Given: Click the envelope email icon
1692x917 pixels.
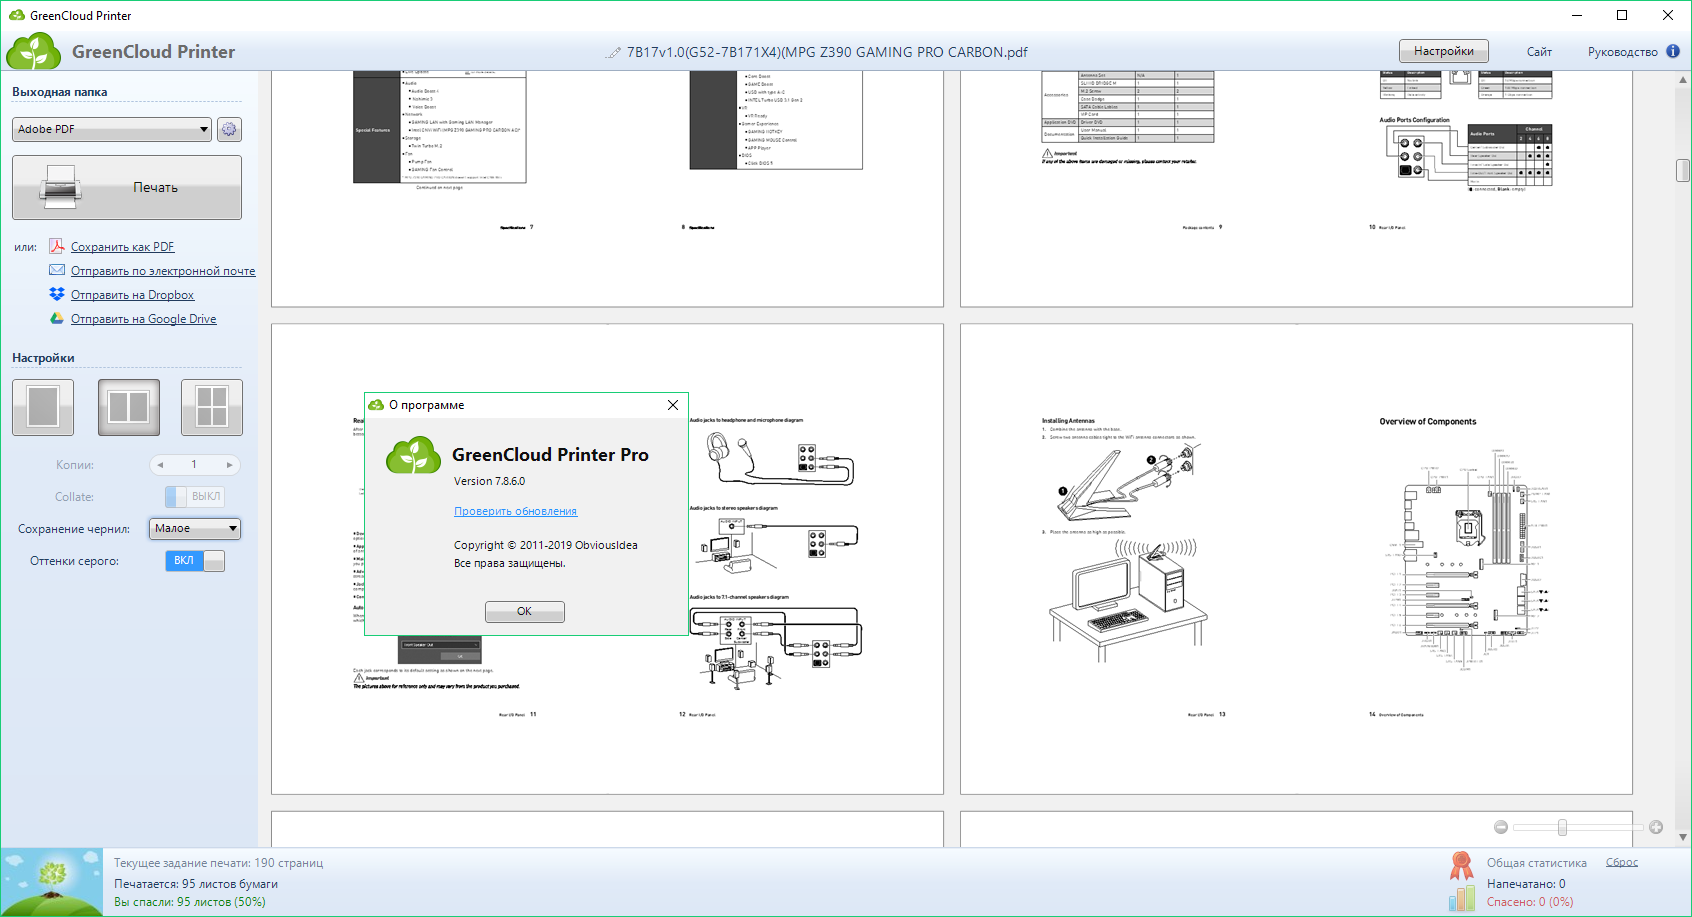Looking at the screenshot, I should coord(57,270).
